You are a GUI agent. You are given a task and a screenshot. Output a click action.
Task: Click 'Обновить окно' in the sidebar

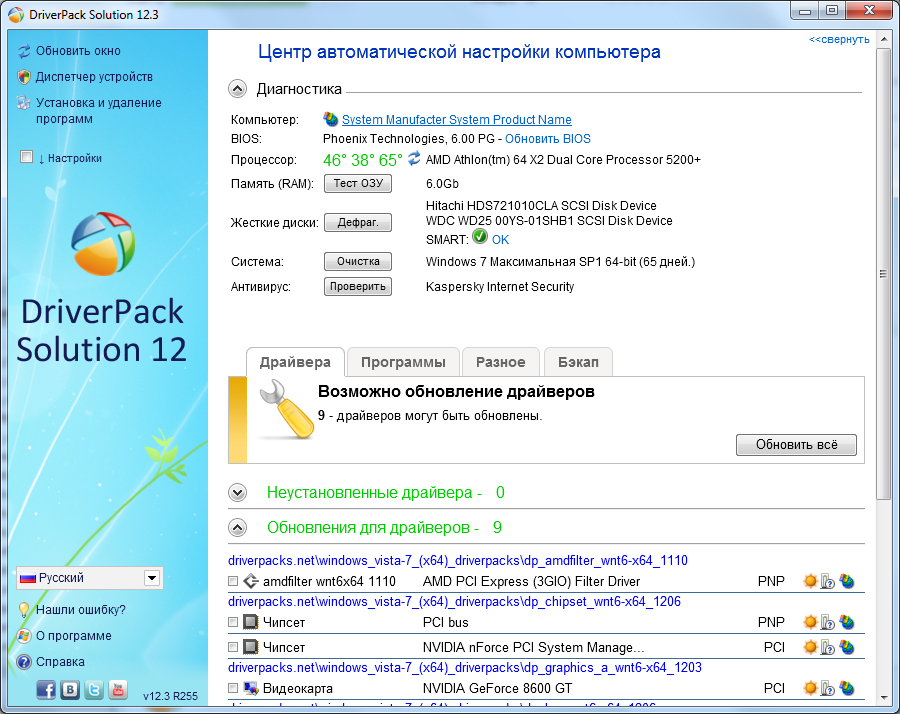[78, 51]
